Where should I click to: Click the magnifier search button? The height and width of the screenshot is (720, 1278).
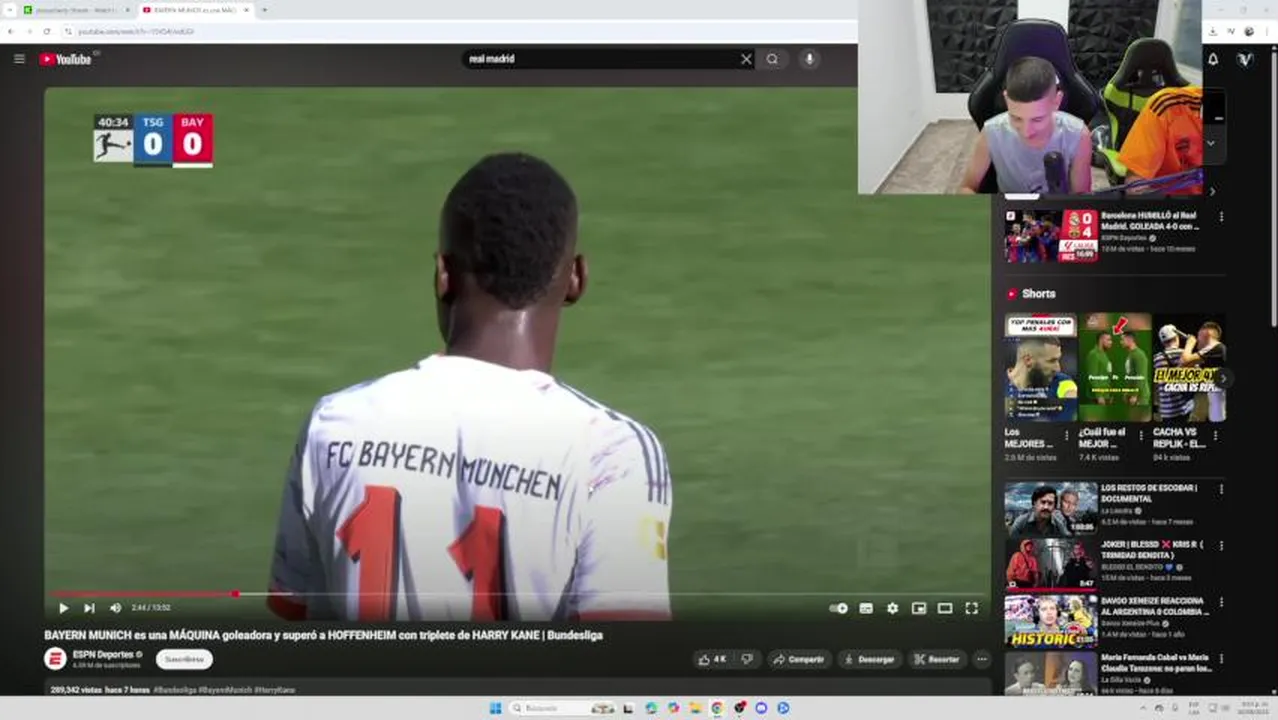(x=772, y=59)
